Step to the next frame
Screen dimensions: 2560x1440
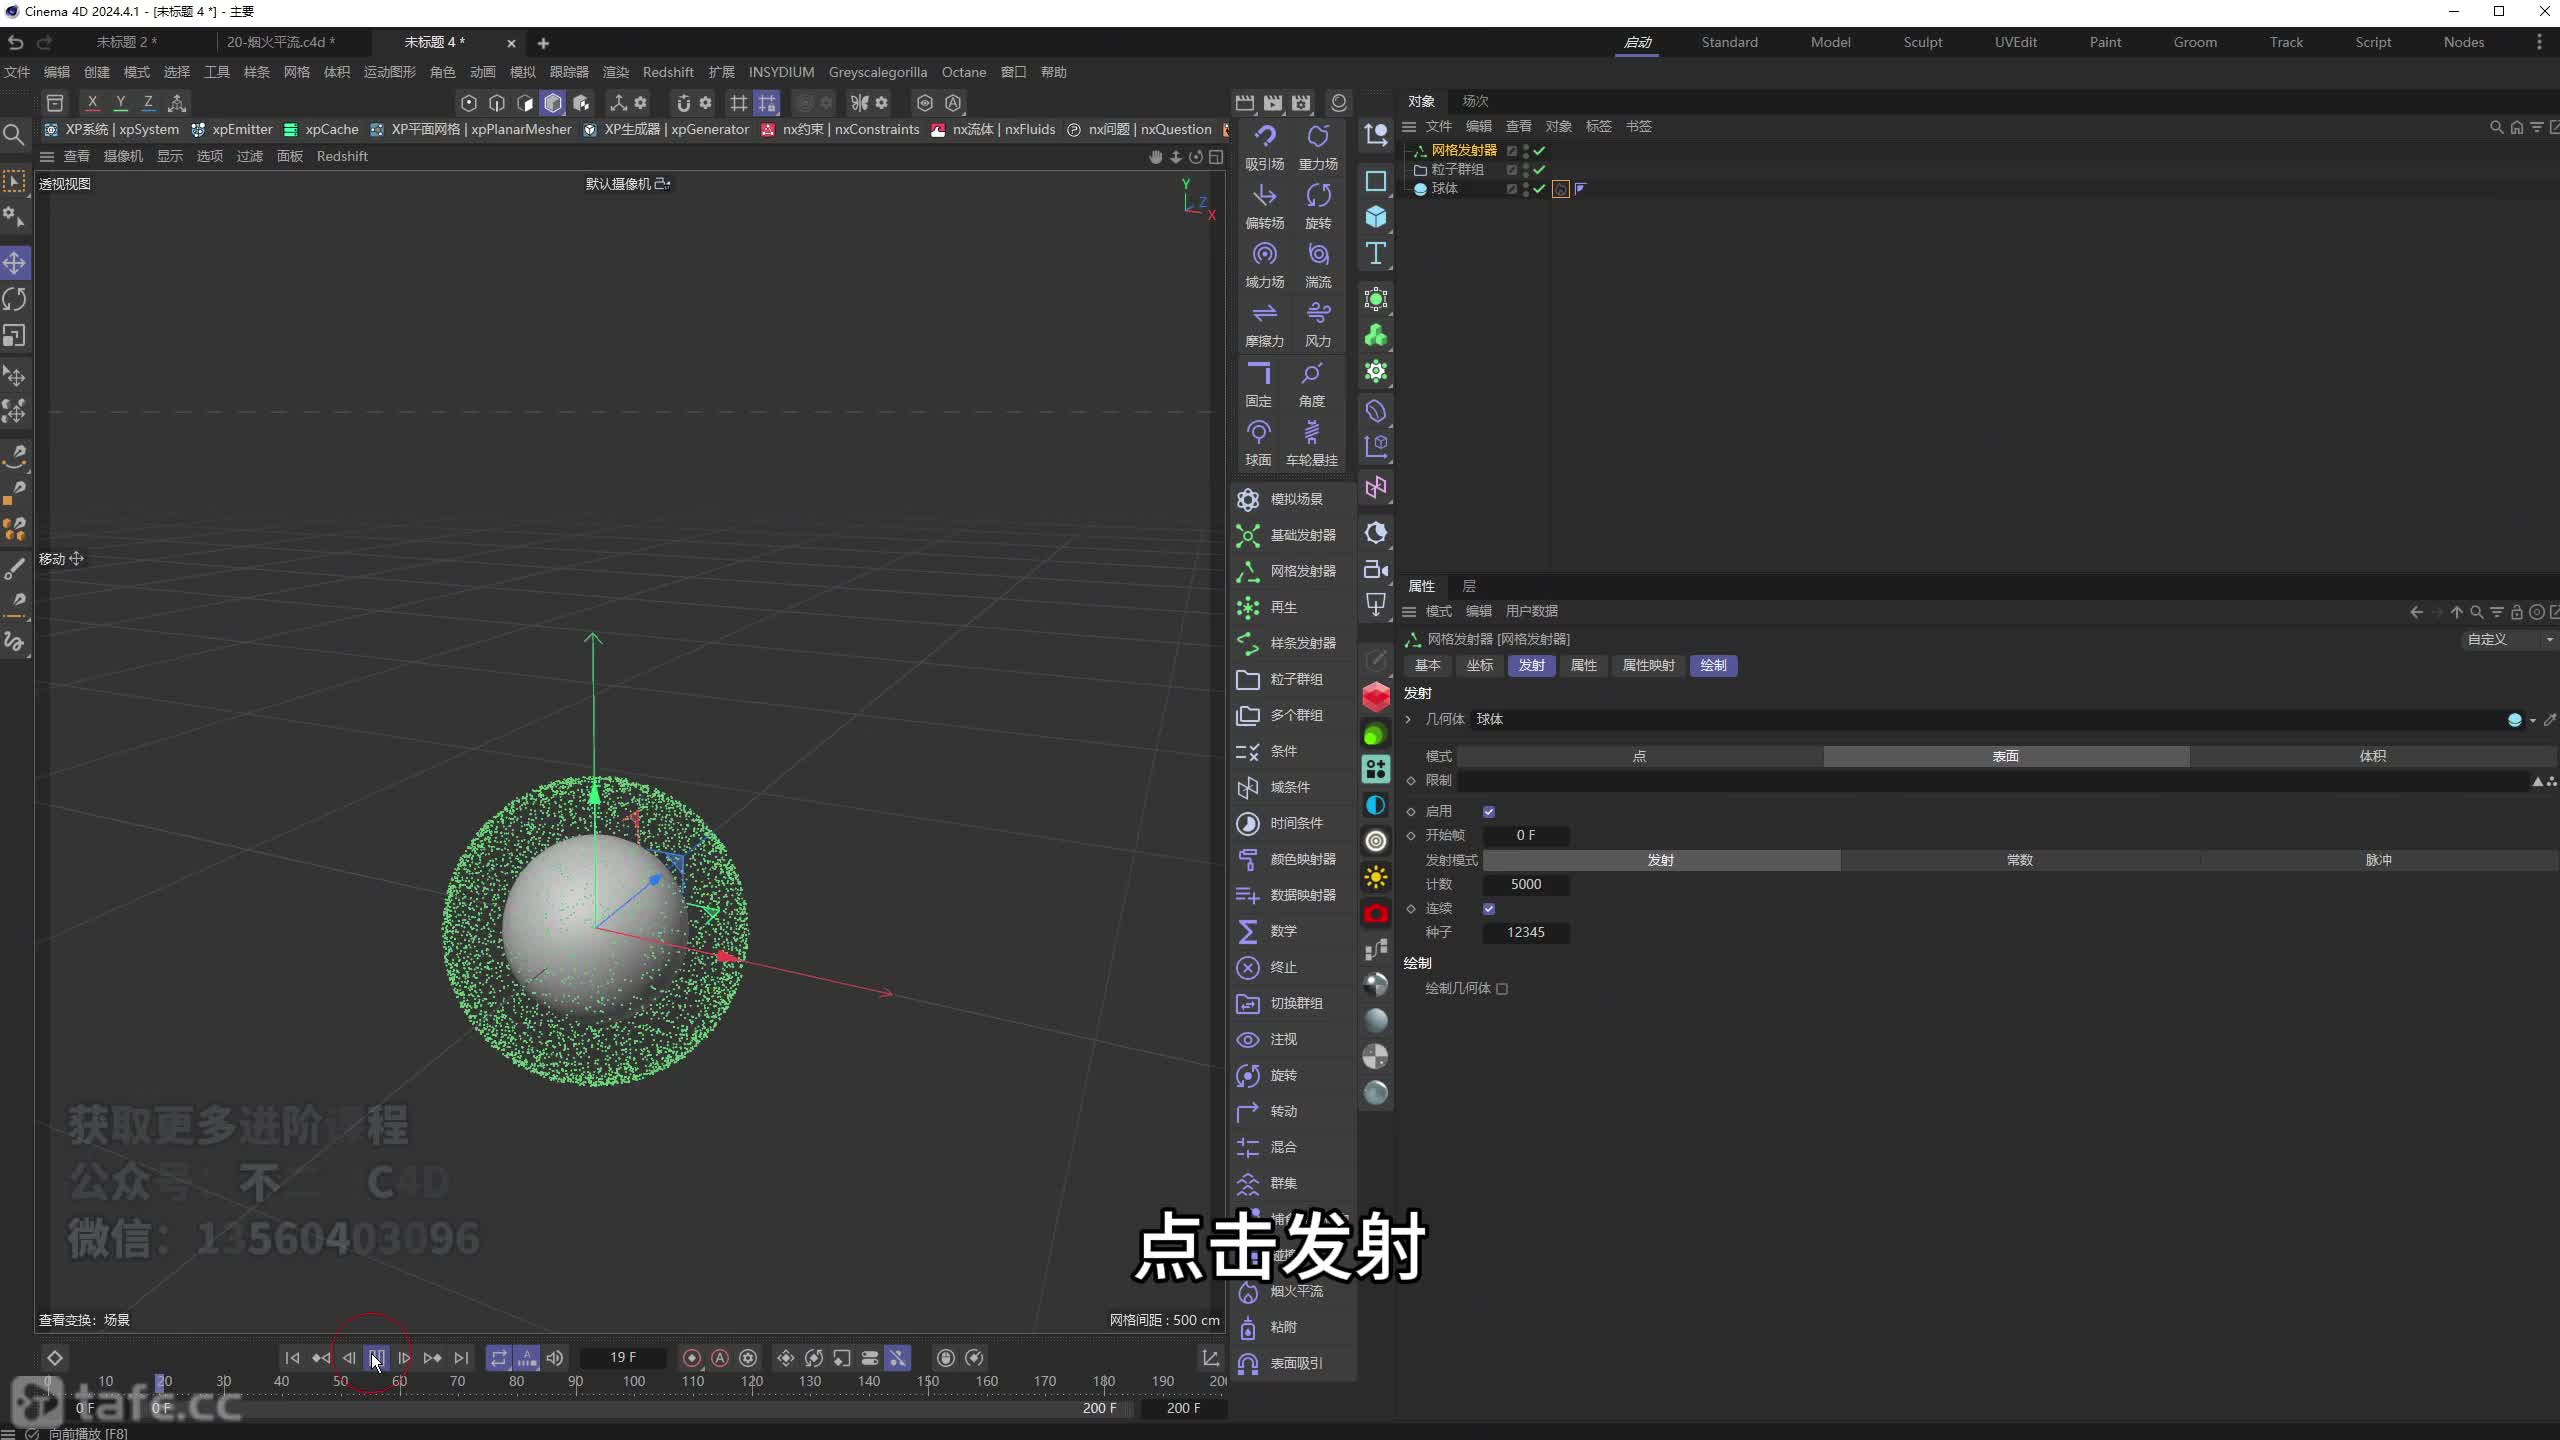404,1358
